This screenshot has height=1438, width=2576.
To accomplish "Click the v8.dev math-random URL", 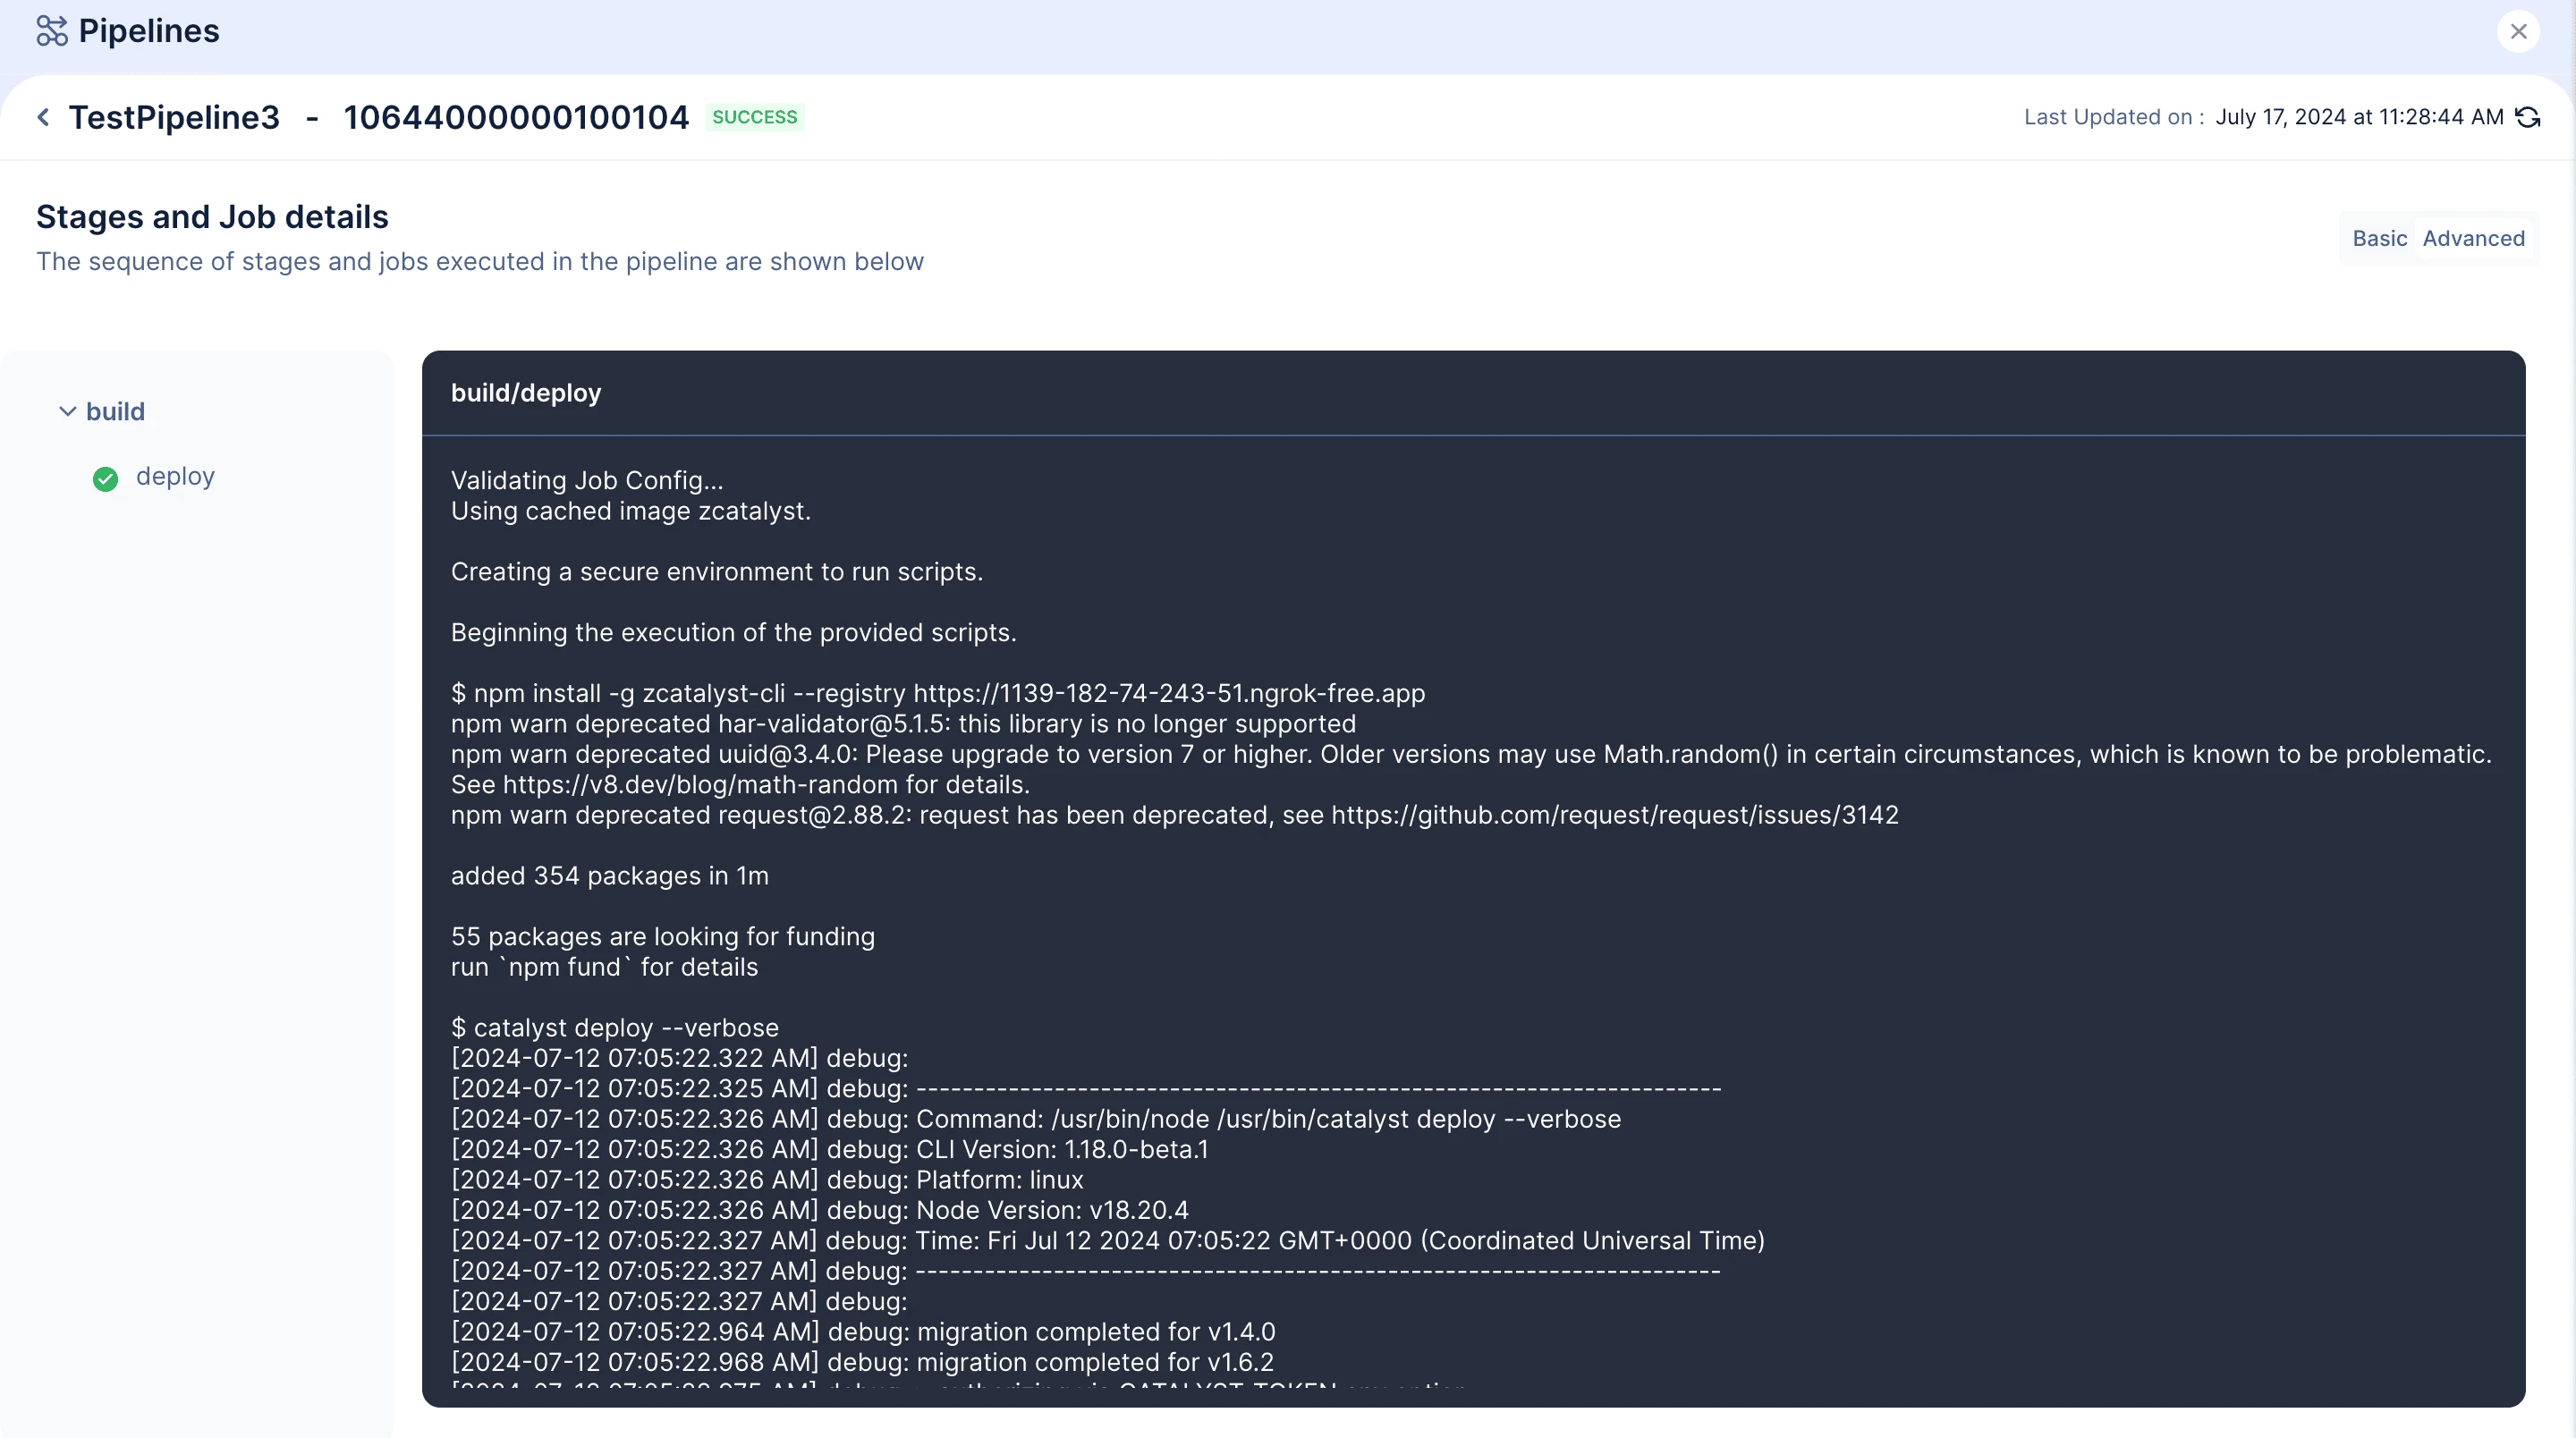I will tap(699, 784).
